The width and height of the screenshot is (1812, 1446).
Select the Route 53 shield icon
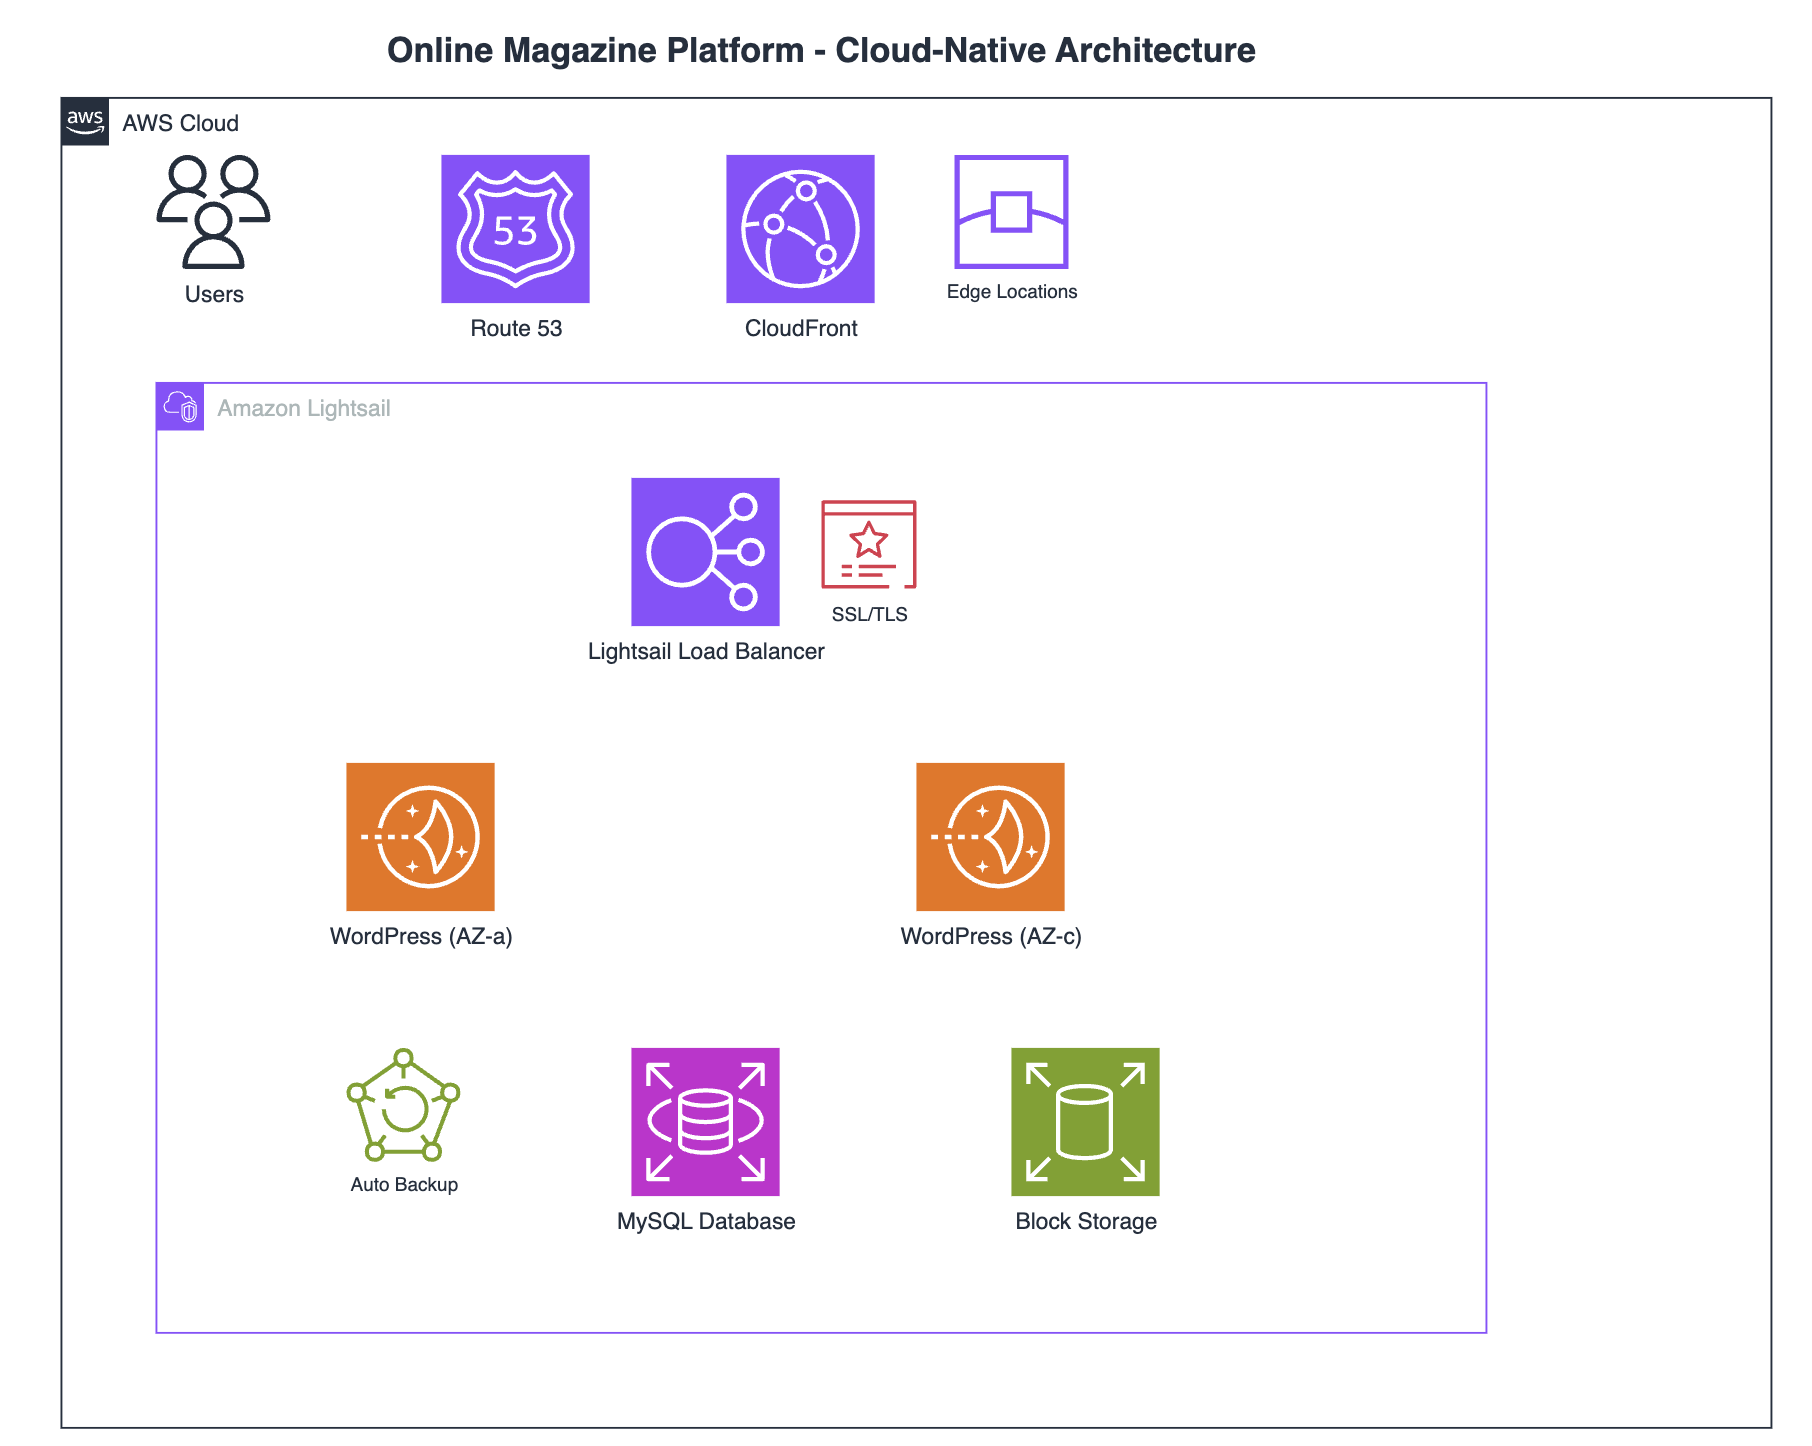click(x=515, y=229)
